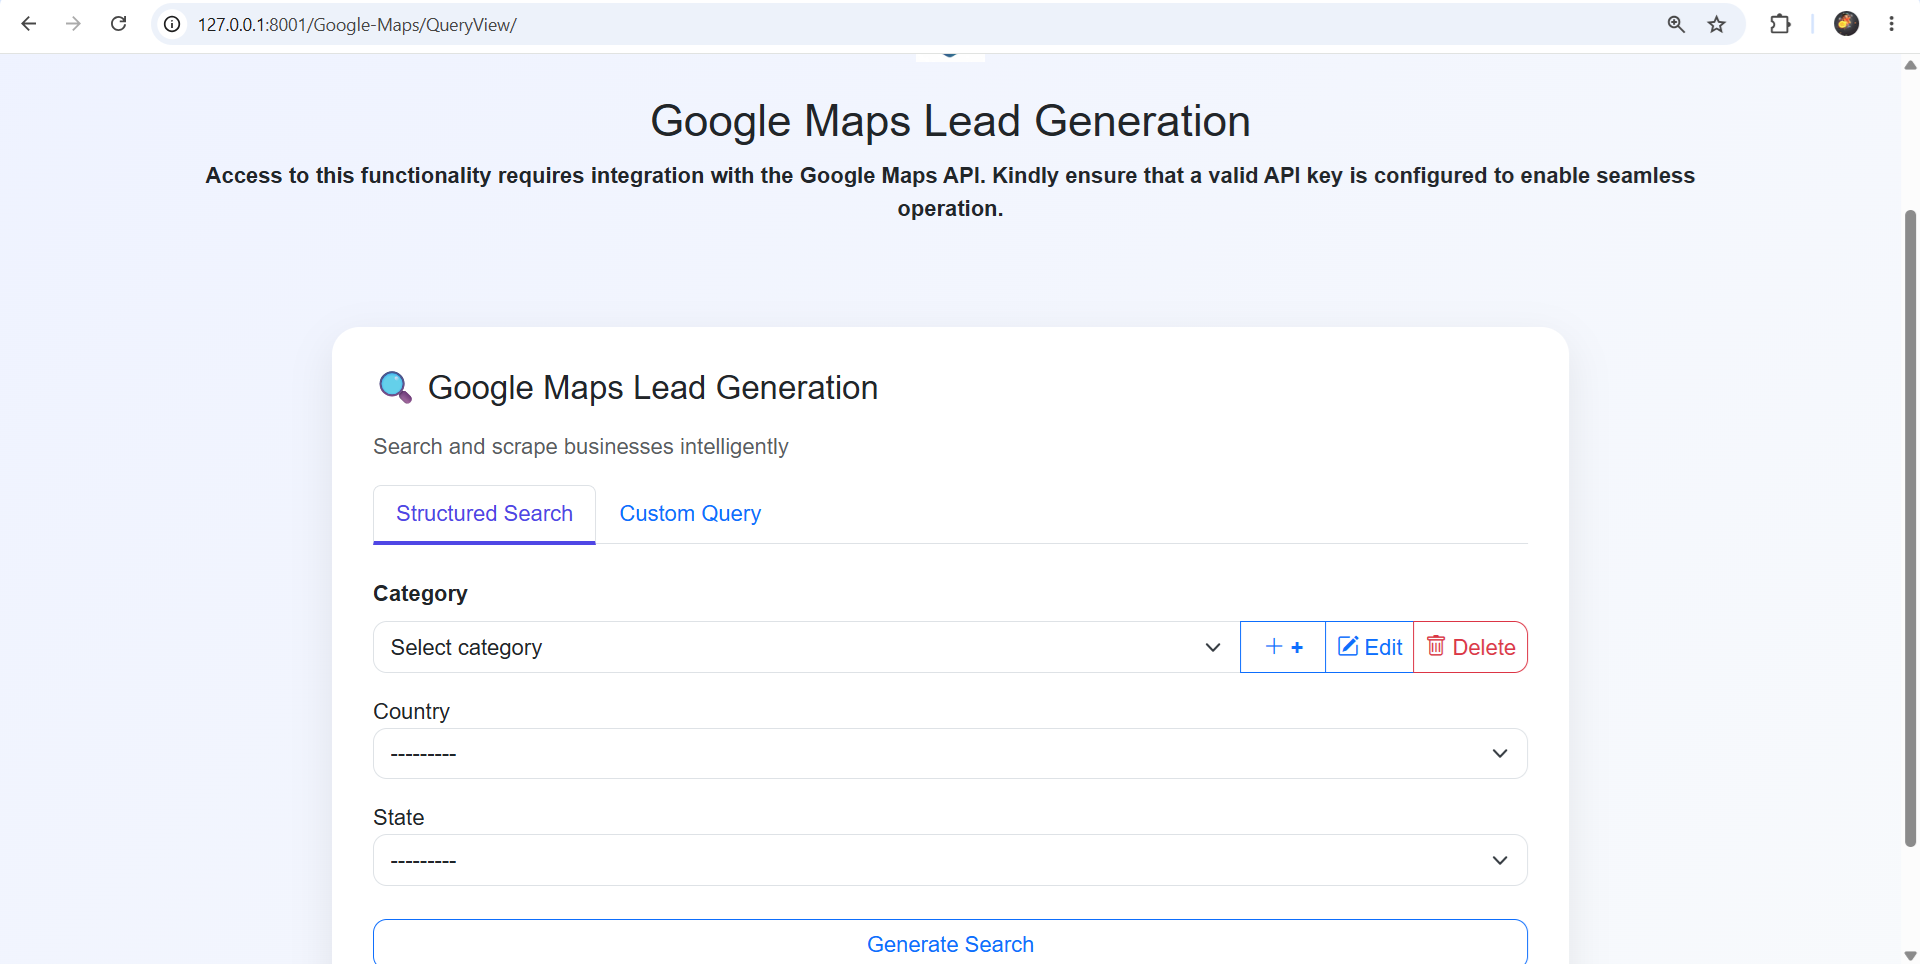Reload the page with the refresh icon

click(x=118, y=24)
